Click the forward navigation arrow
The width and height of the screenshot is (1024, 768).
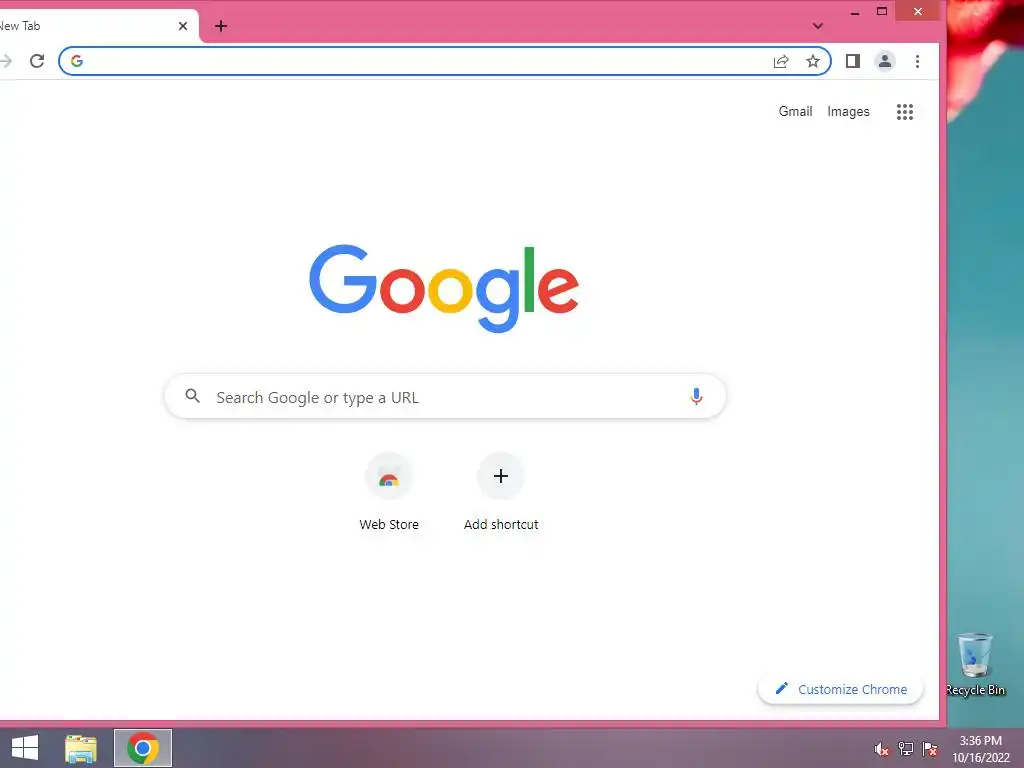pos(6,61)
